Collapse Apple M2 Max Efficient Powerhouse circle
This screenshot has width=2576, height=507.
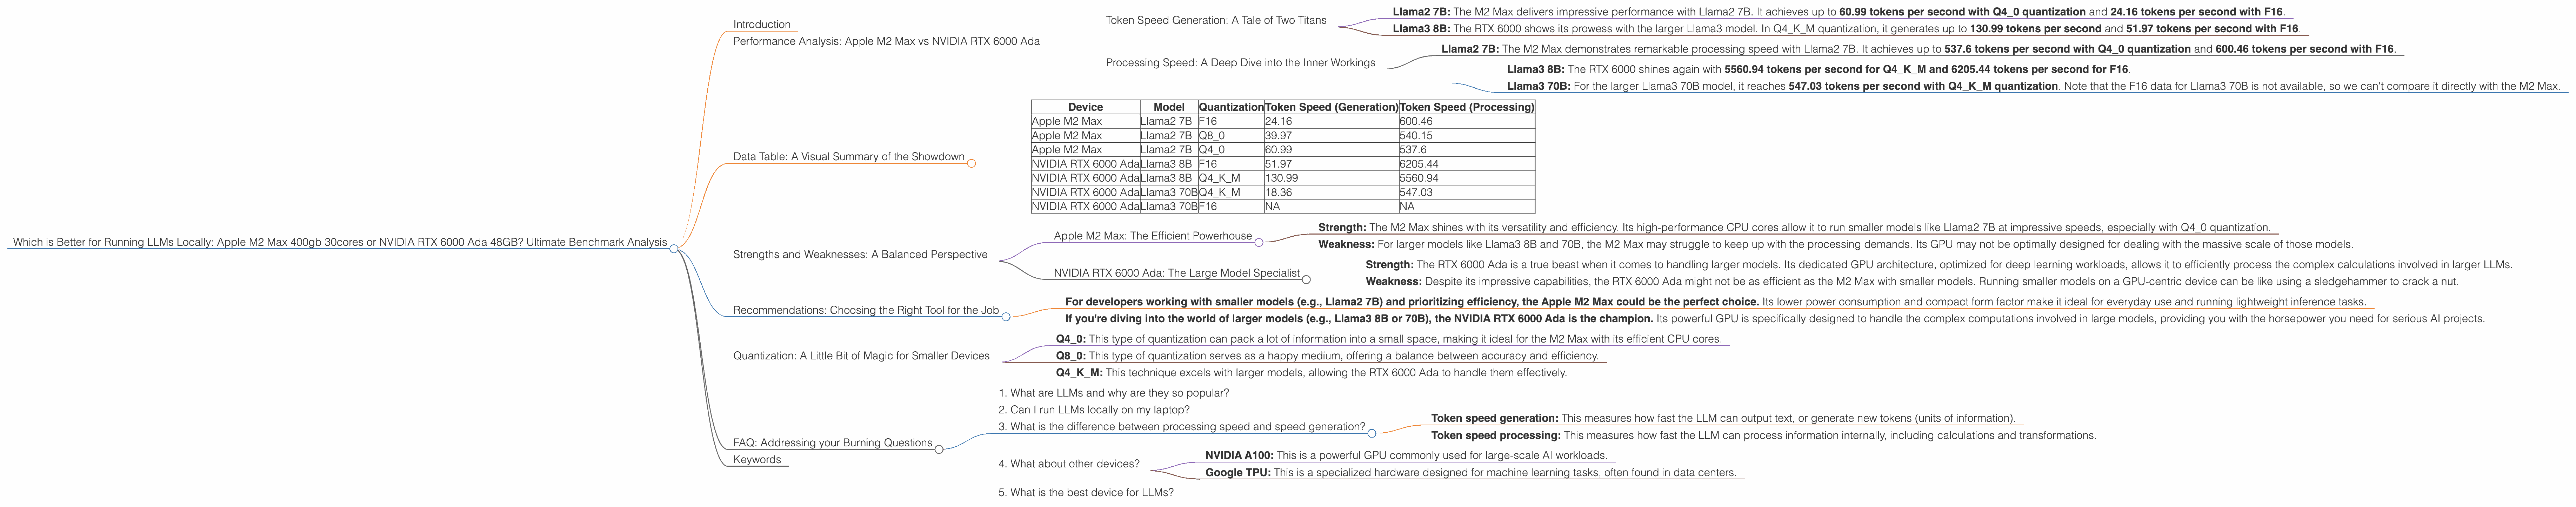[x=1259, y=242]
